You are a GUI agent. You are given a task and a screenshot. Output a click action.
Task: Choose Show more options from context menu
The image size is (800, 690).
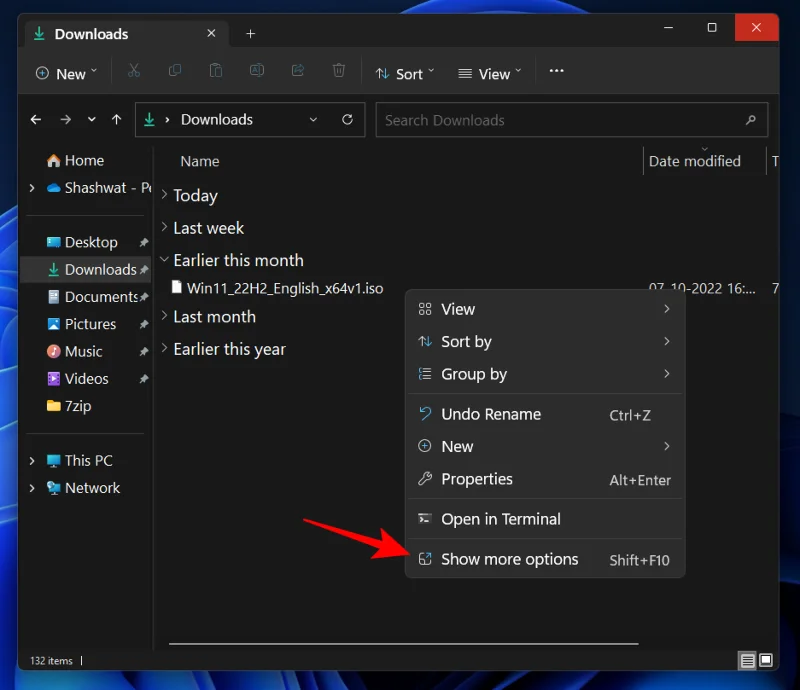[509, 559]
